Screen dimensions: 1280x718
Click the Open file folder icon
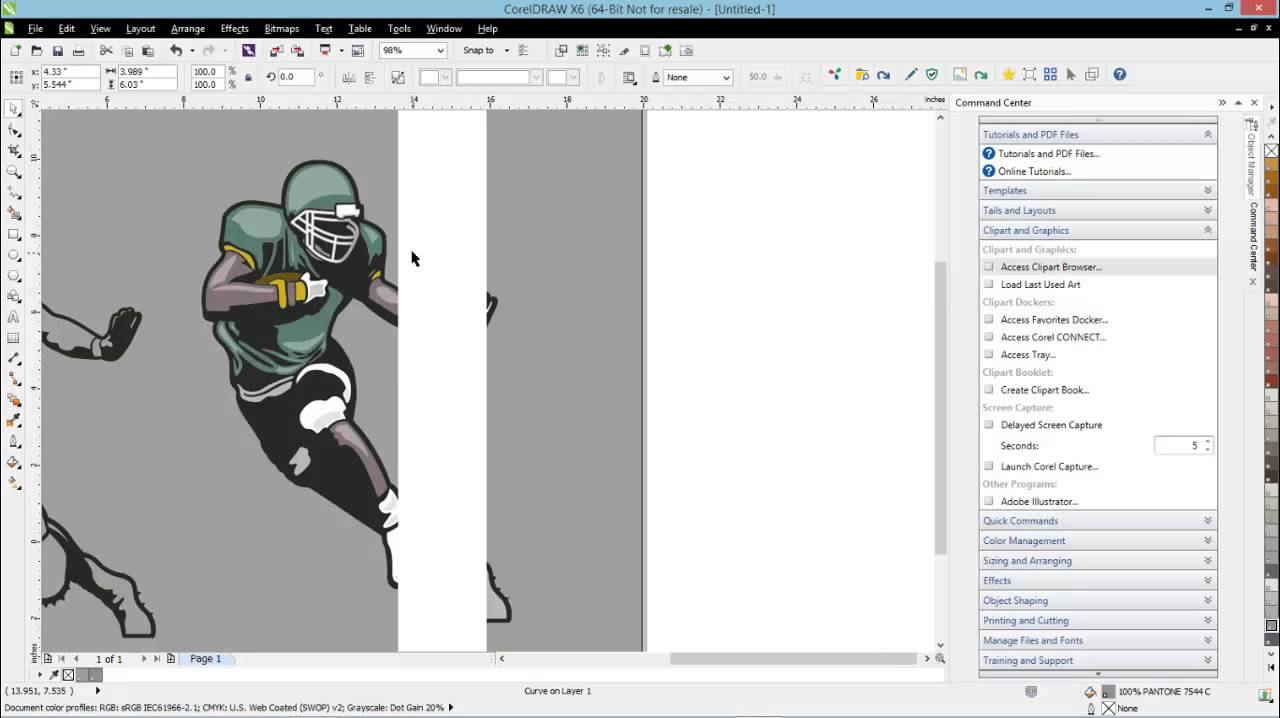point(36,50)
